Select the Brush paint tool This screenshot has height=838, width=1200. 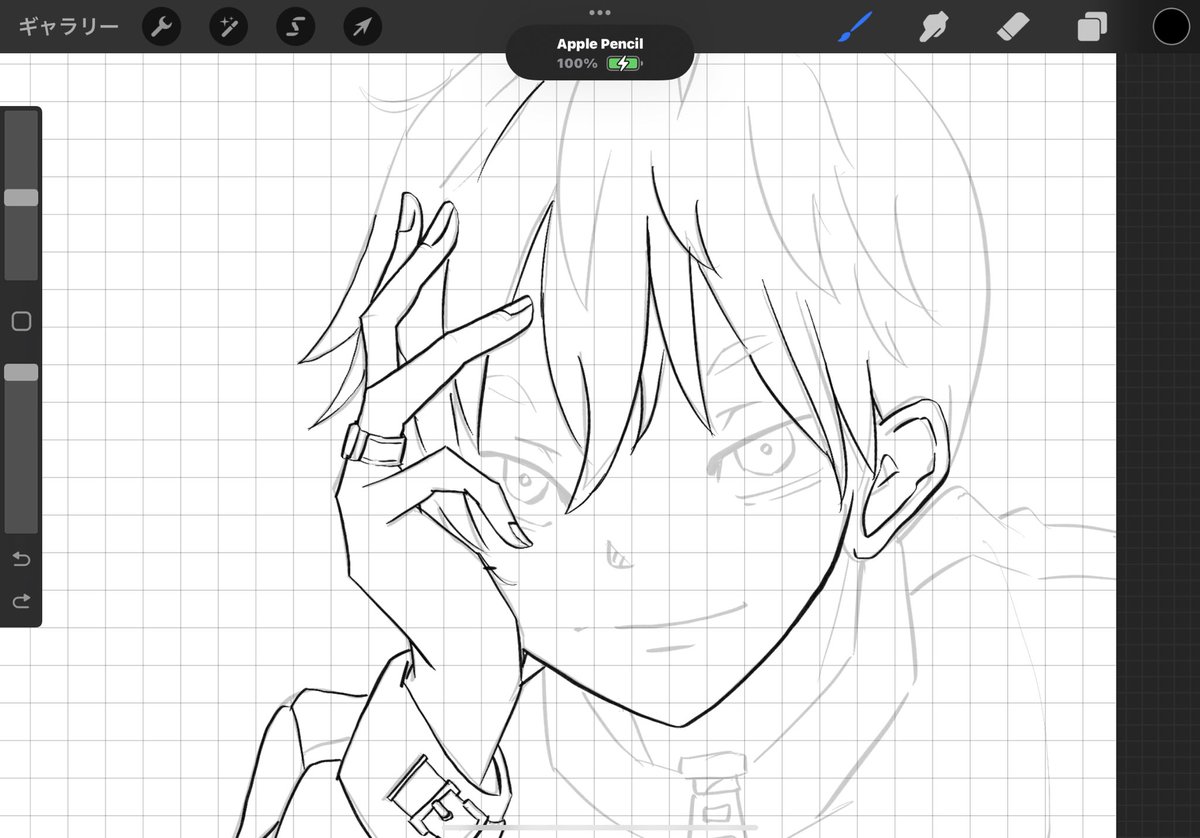(855, 27)
